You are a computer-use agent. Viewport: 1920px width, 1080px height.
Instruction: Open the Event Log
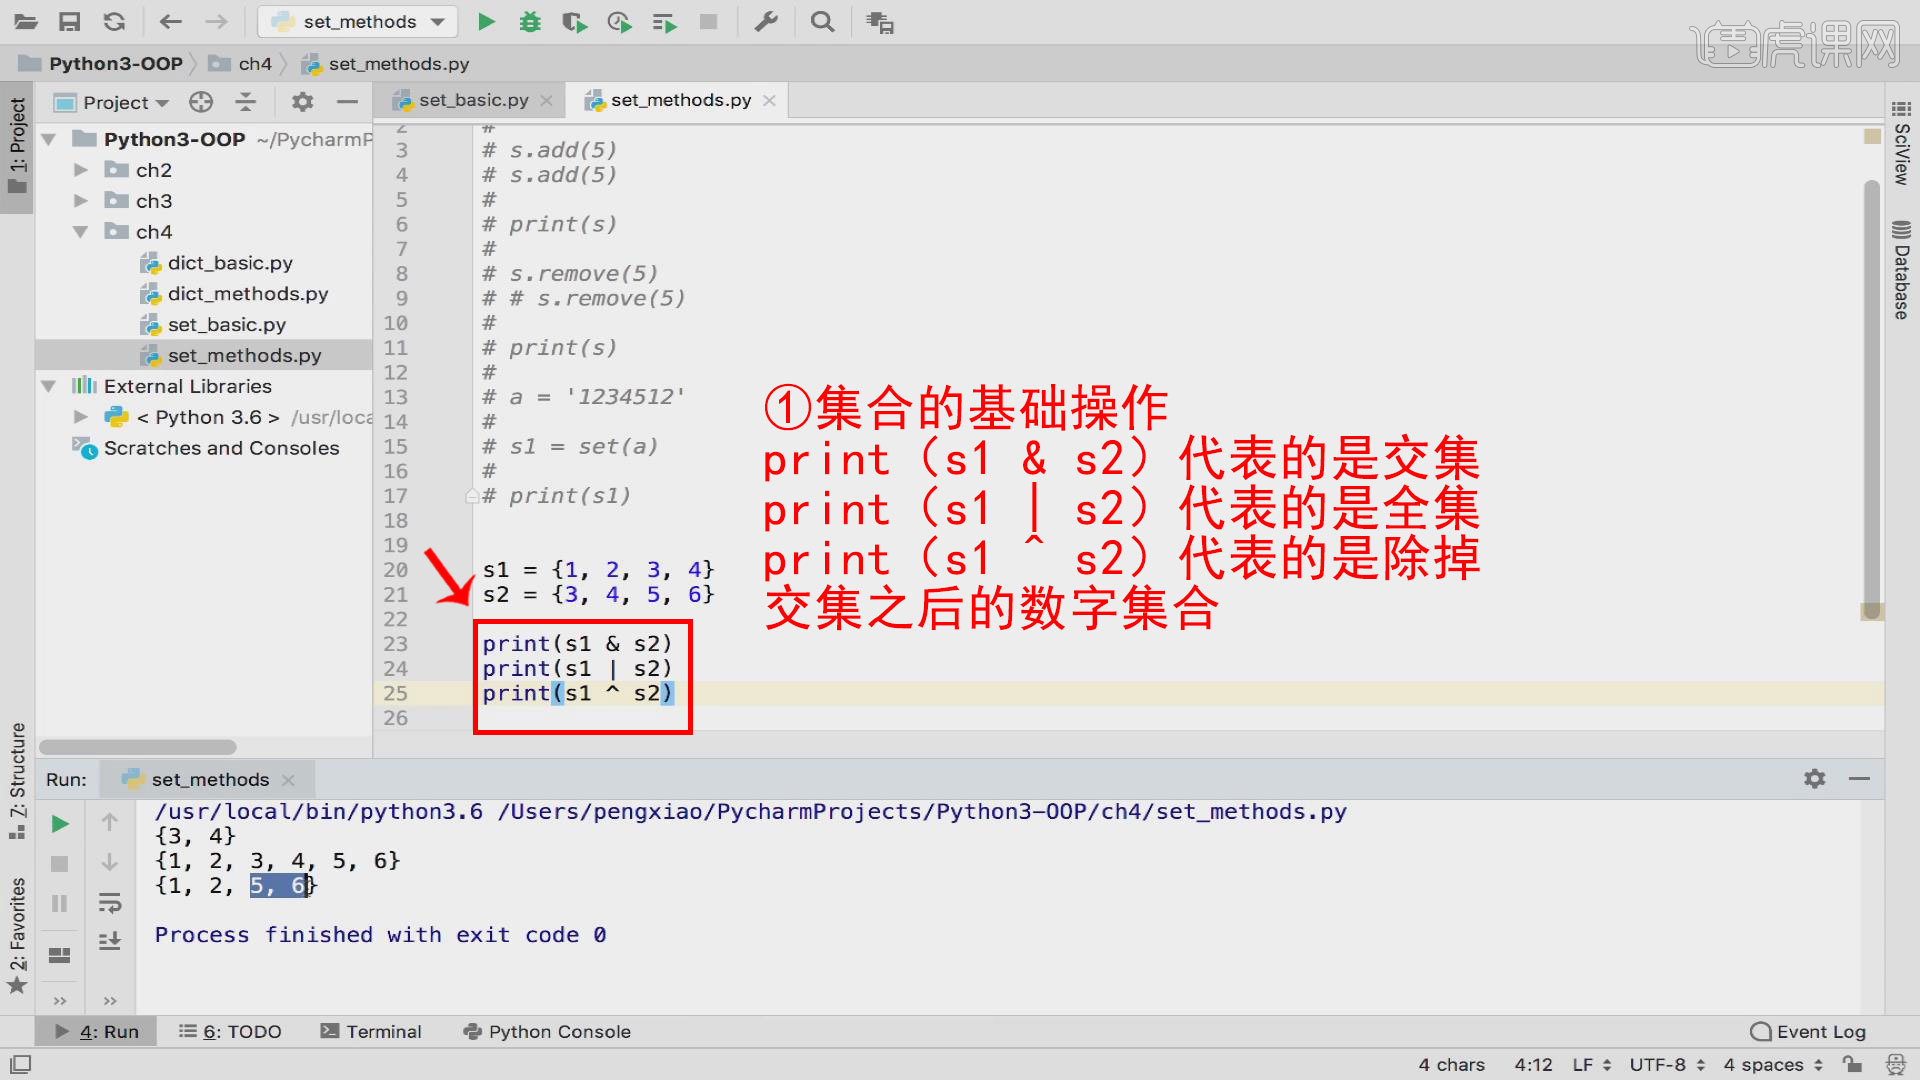[x=1808, y=1031]
